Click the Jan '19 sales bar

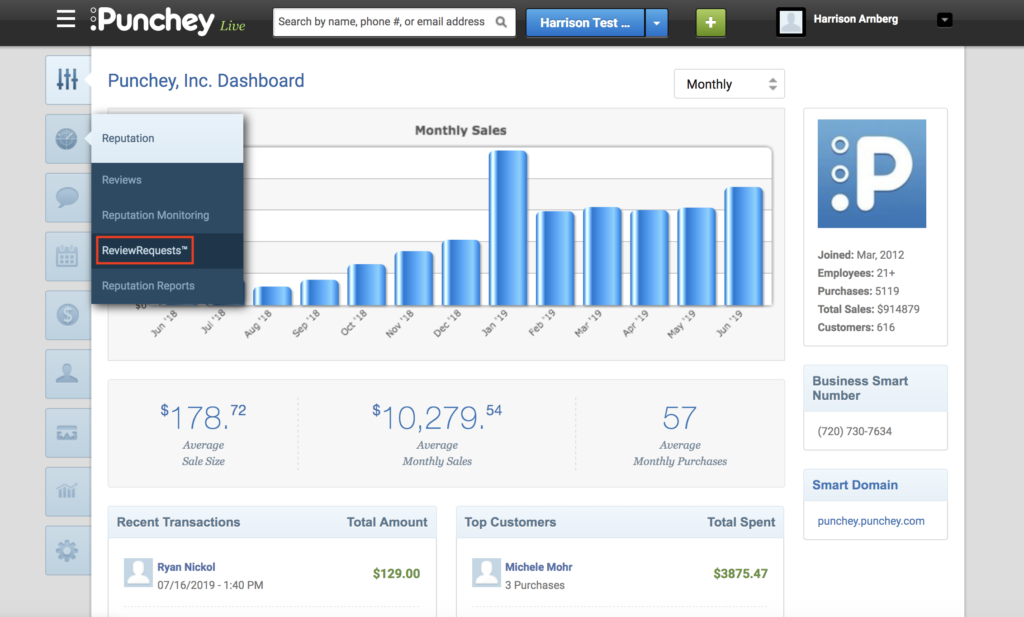click(x=508, y=228)
